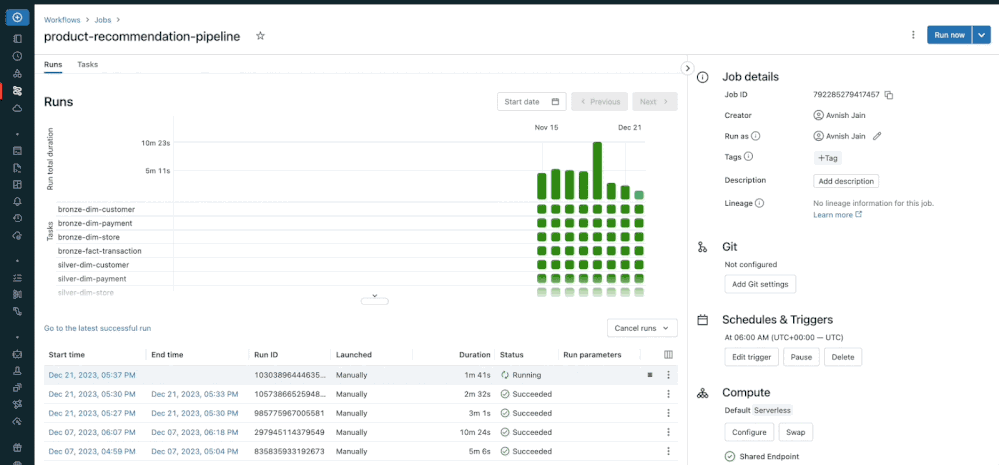Collapse the Job details side panel
Screen dimensions: 999x465
click(x=687, y=68)
